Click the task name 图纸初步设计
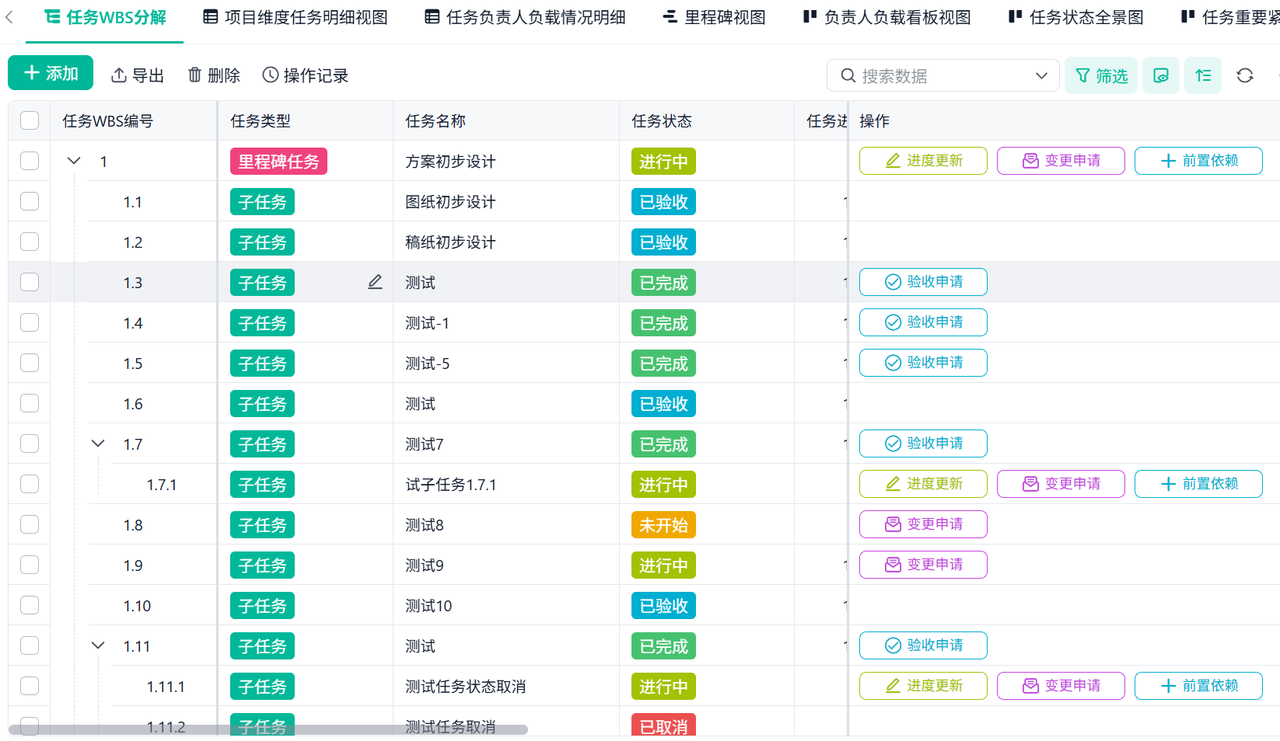Image resolution: width=1280 pixels, height=741 pixels. click(x=450, y=202)
